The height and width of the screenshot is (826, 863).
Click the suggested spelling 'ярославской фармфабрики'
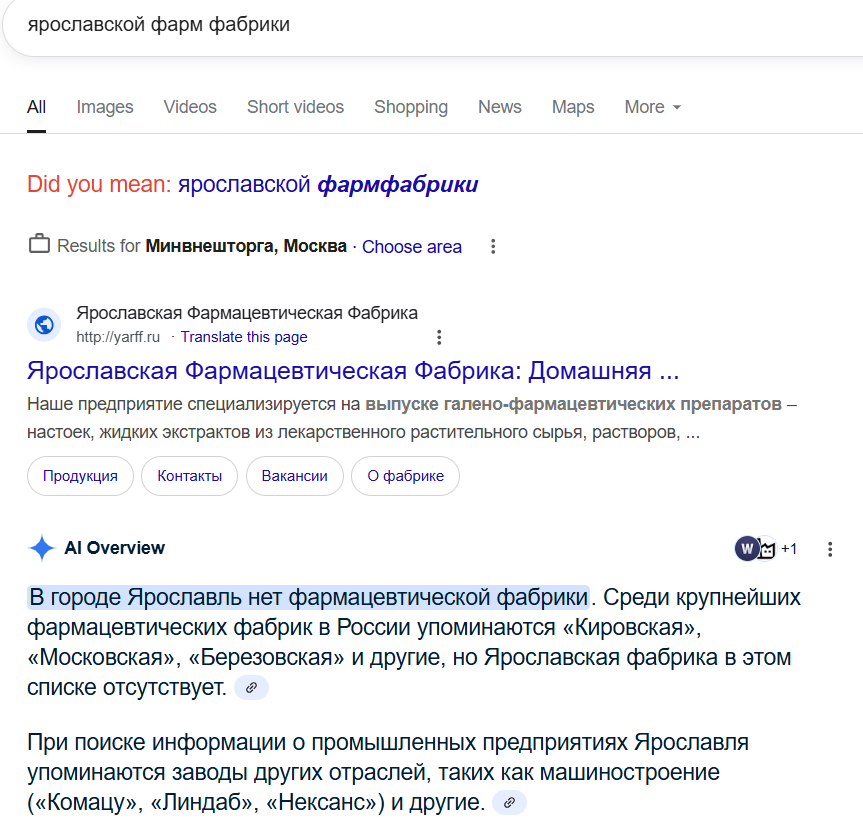click(x=328, y=184)
